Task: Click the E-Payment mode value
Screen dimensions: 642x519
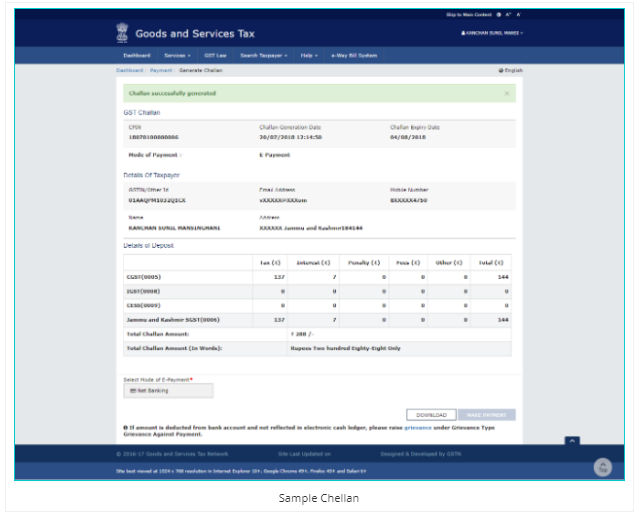Action: point(274,155)
